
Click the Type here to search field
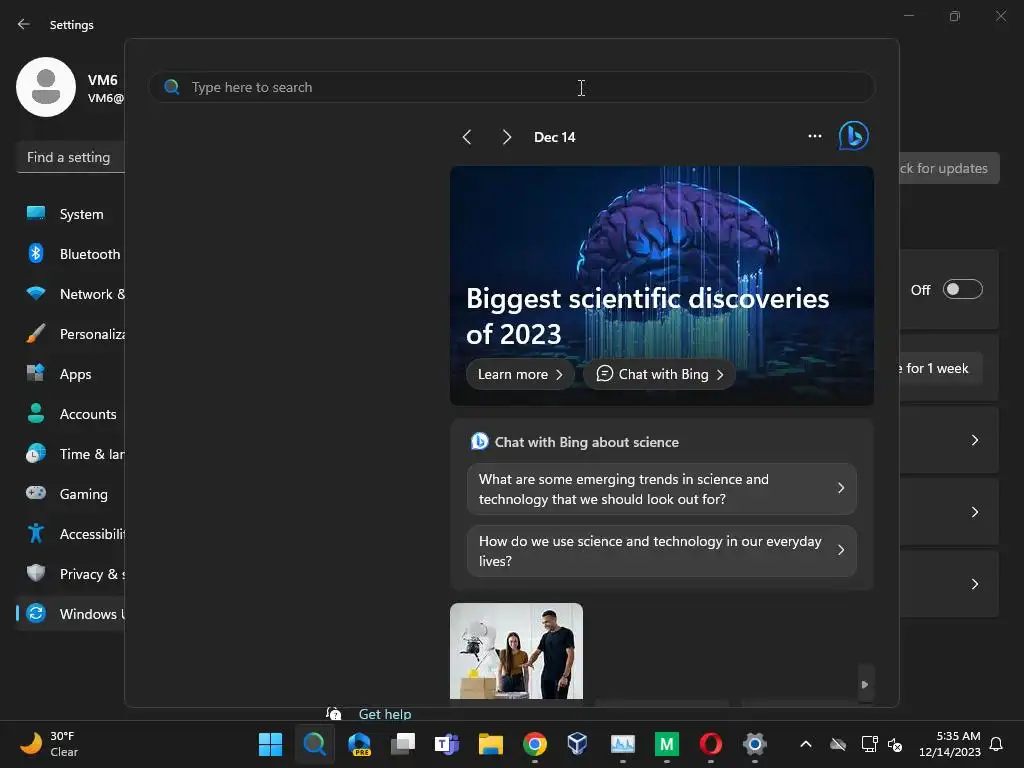[511, 87]
